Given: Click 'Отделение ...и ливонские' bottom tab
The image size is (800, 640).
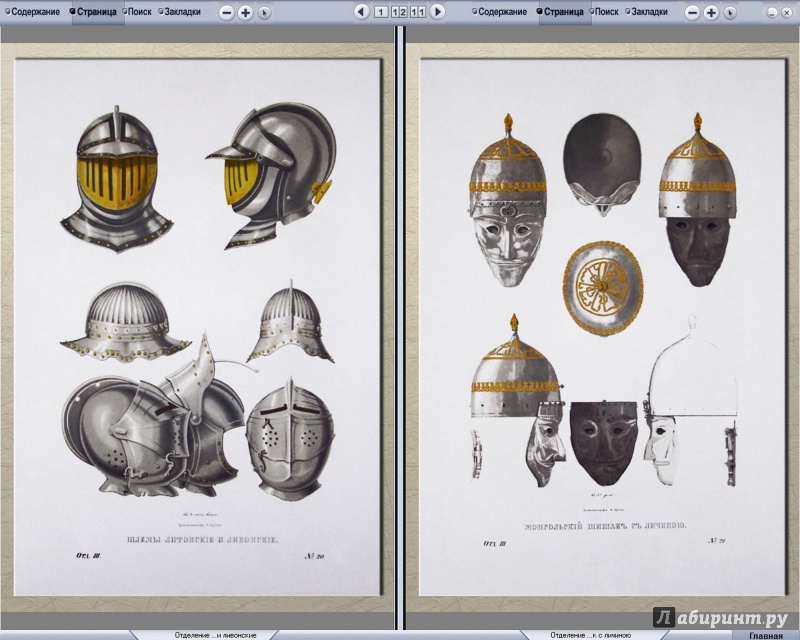Looking at the screenshot, I should coord(215,635).
